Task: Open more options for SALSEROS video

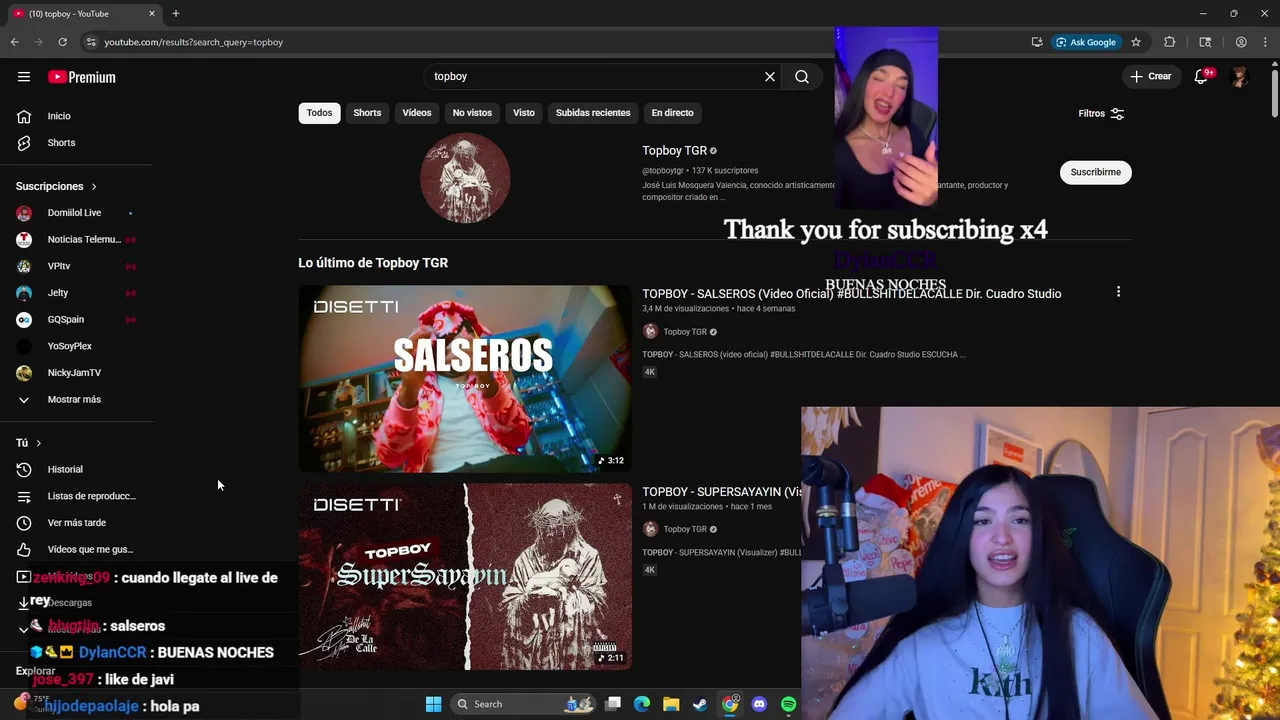Action: pos(1118,292)
